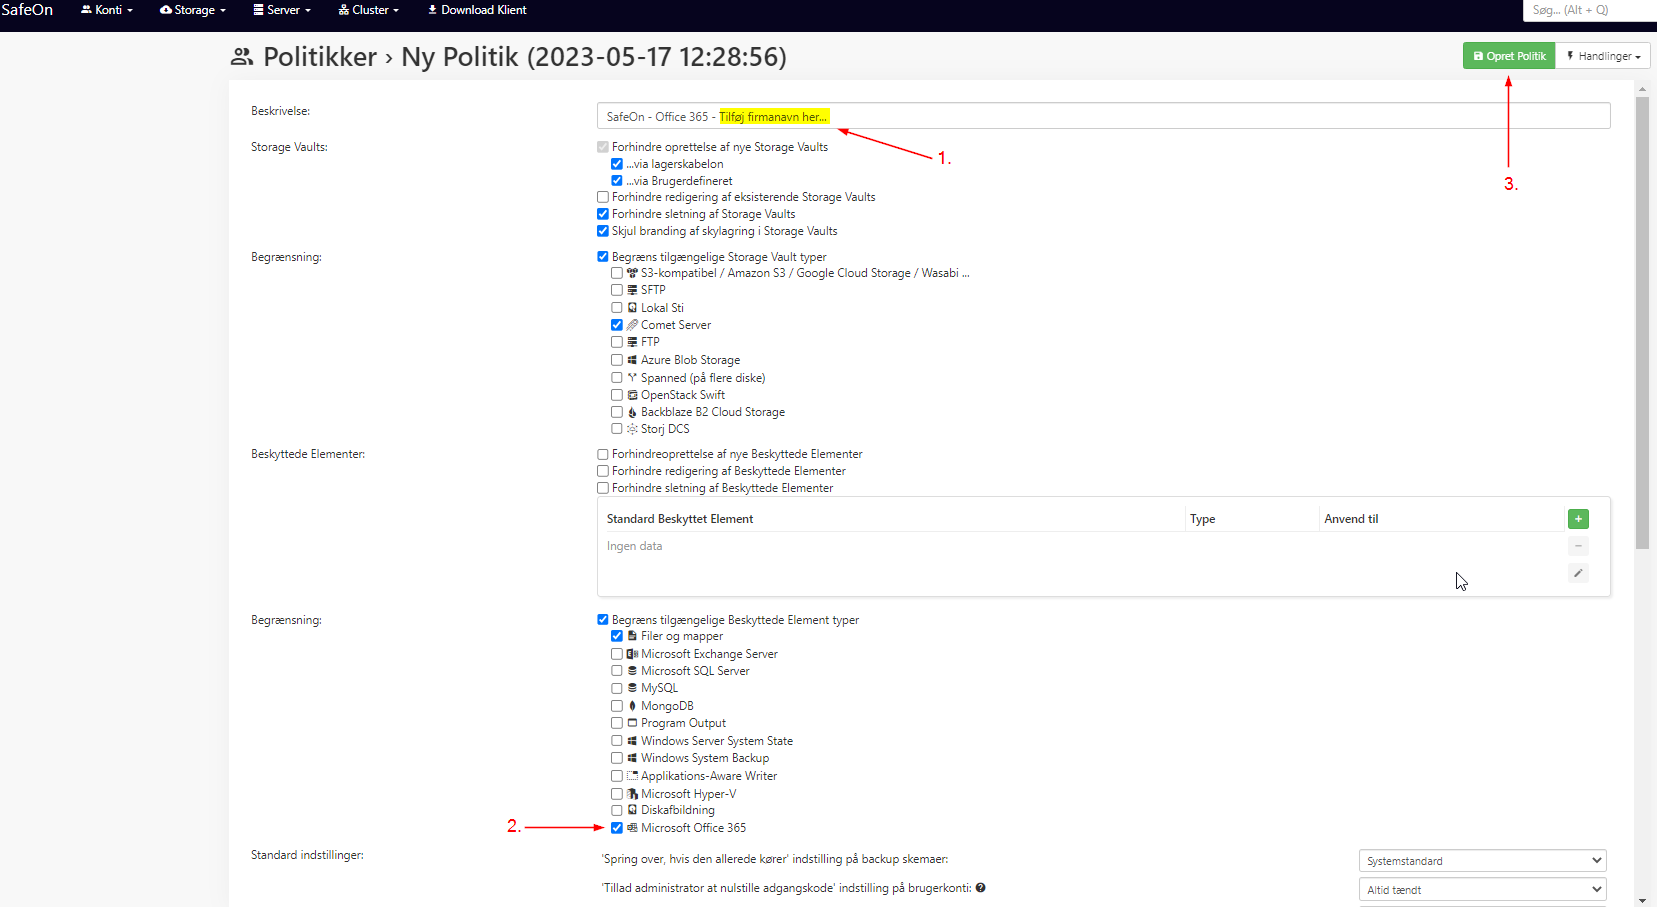Open the 'Altid tændt' dropdown
Viewport: 1657px width, 907px height.
point(1482,890)
